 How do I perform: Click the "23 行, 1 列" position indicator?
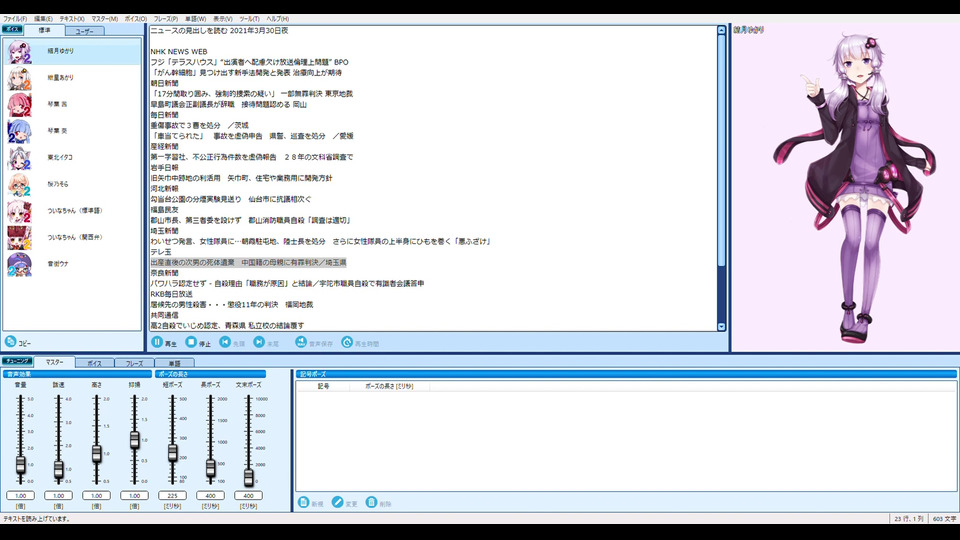[x=909, y=519]
